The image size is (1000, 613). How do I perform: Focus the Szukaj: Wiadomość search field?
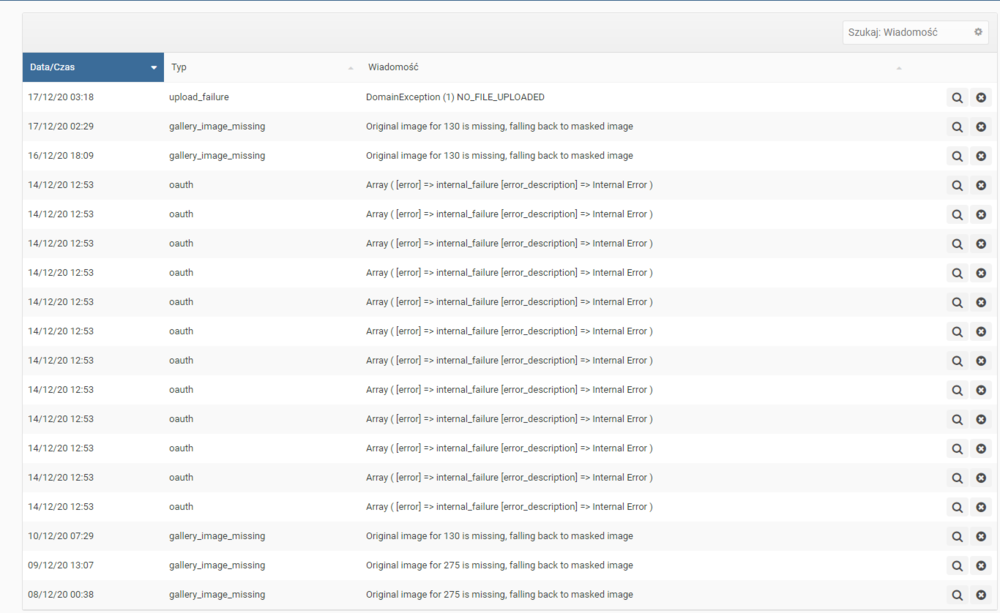click(905, 32)
